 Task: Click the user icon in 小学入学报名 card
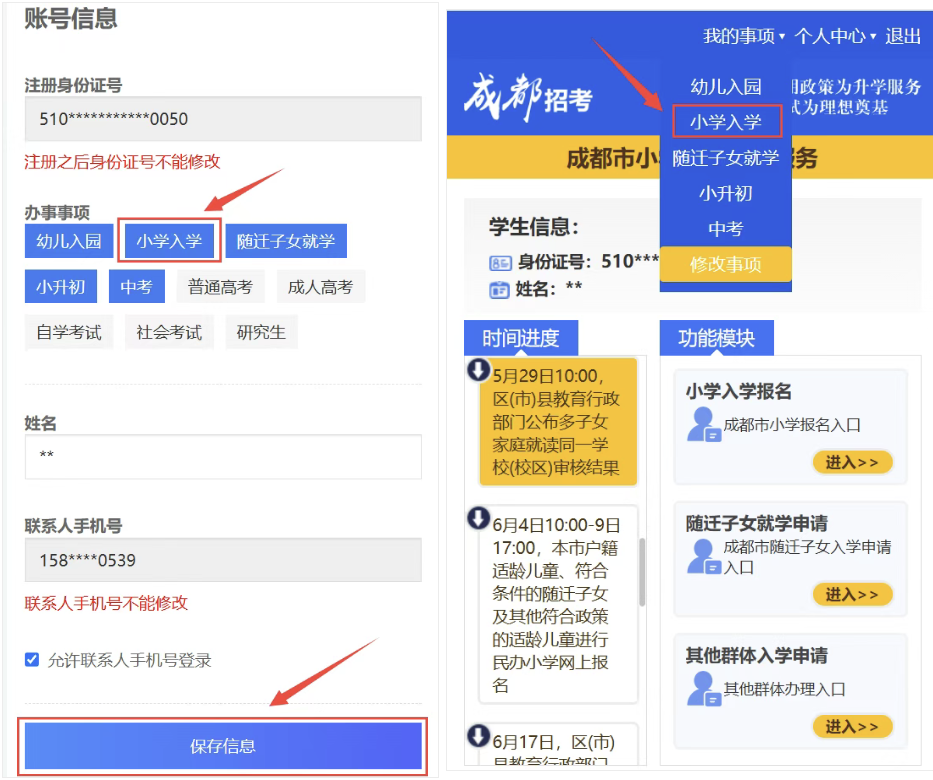[x=703, y=424]
